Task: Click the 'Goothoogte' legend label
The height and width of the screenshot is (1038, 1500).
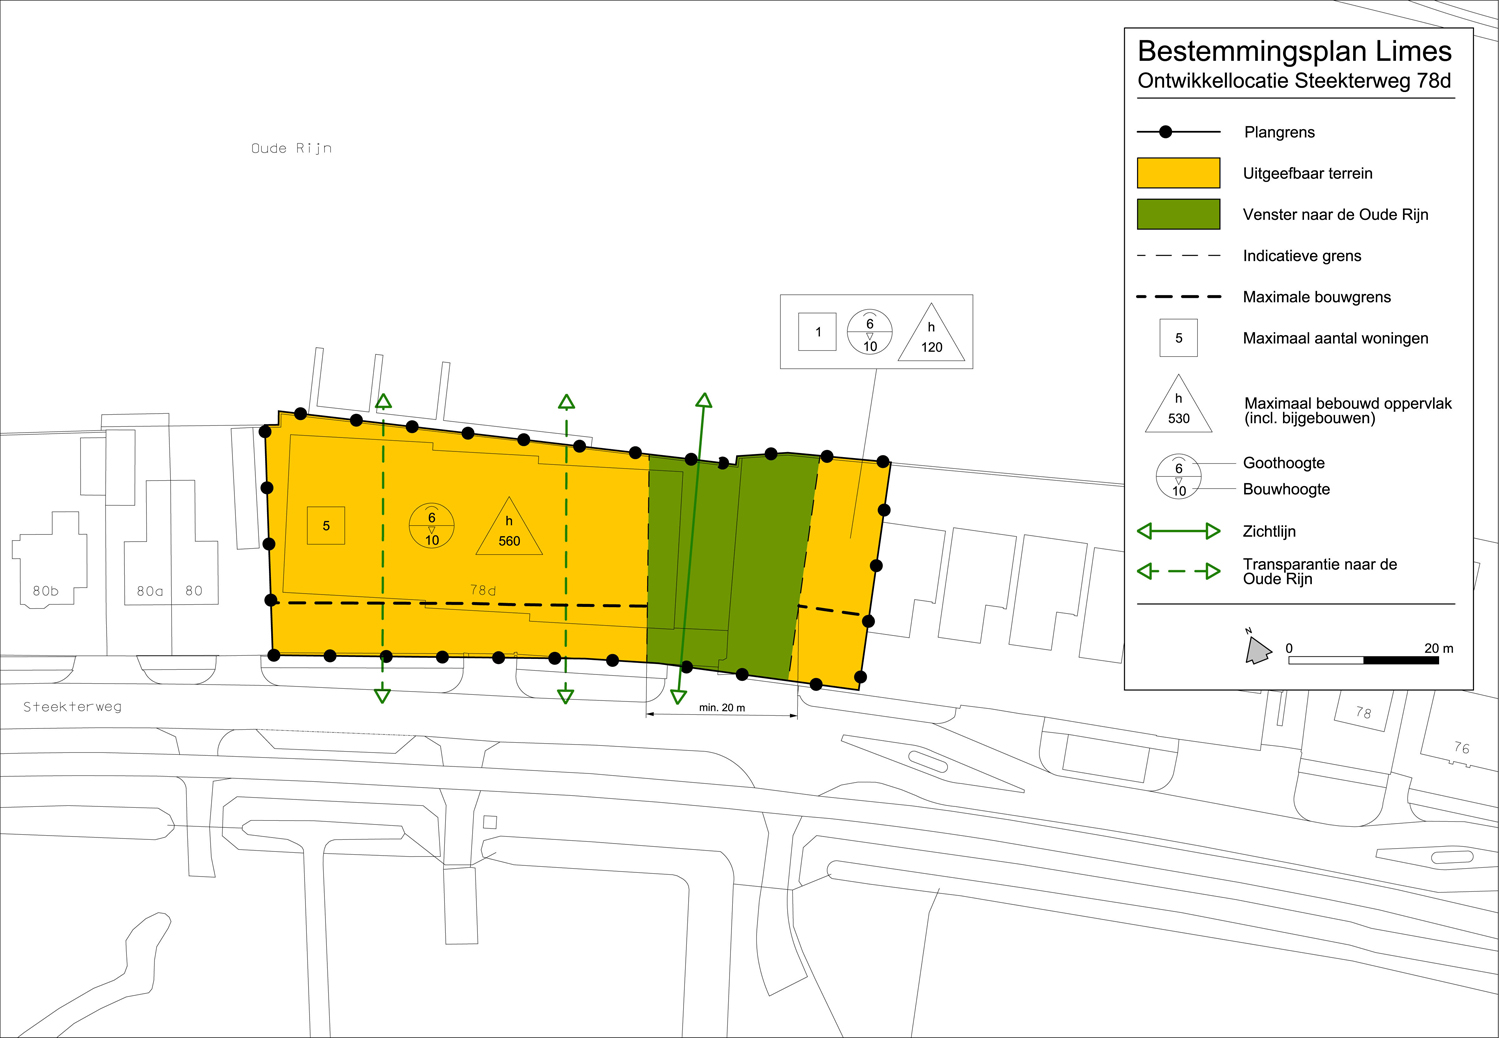Action: [1284, 463]
